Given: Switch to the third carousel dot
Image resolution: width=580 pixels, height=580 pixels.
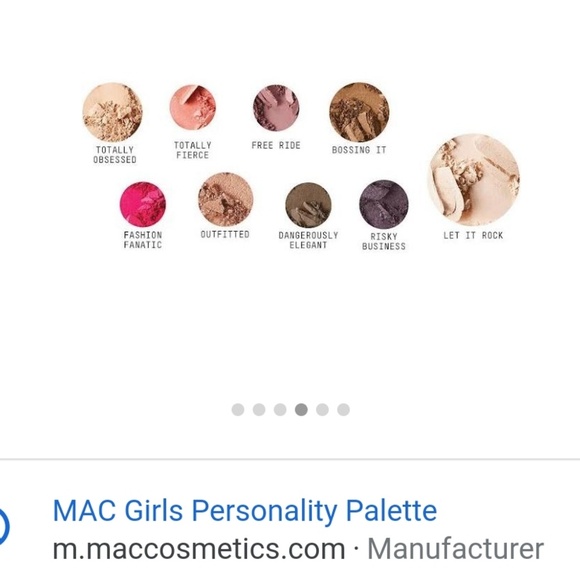Looking at the screenshot, I should click(x=280, y=409).
